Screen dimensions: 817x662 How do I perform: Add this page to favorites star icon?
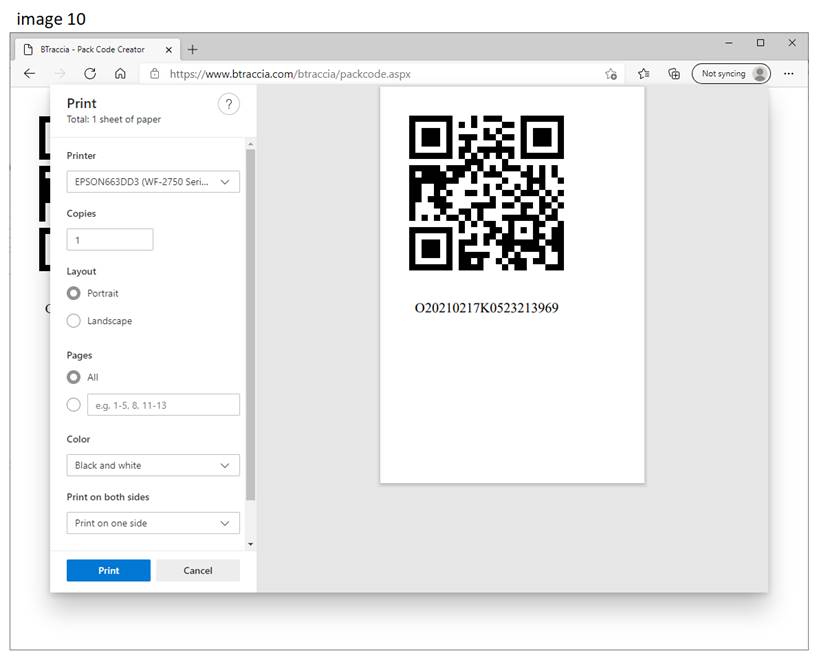(x=611, y=74)
